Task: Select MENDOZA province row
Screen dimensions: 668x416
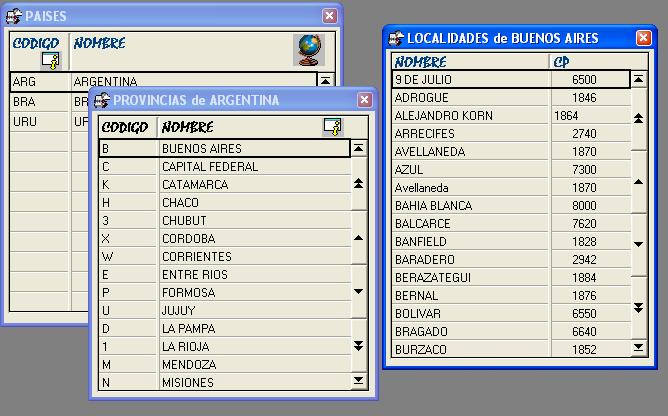Action: 225,364
